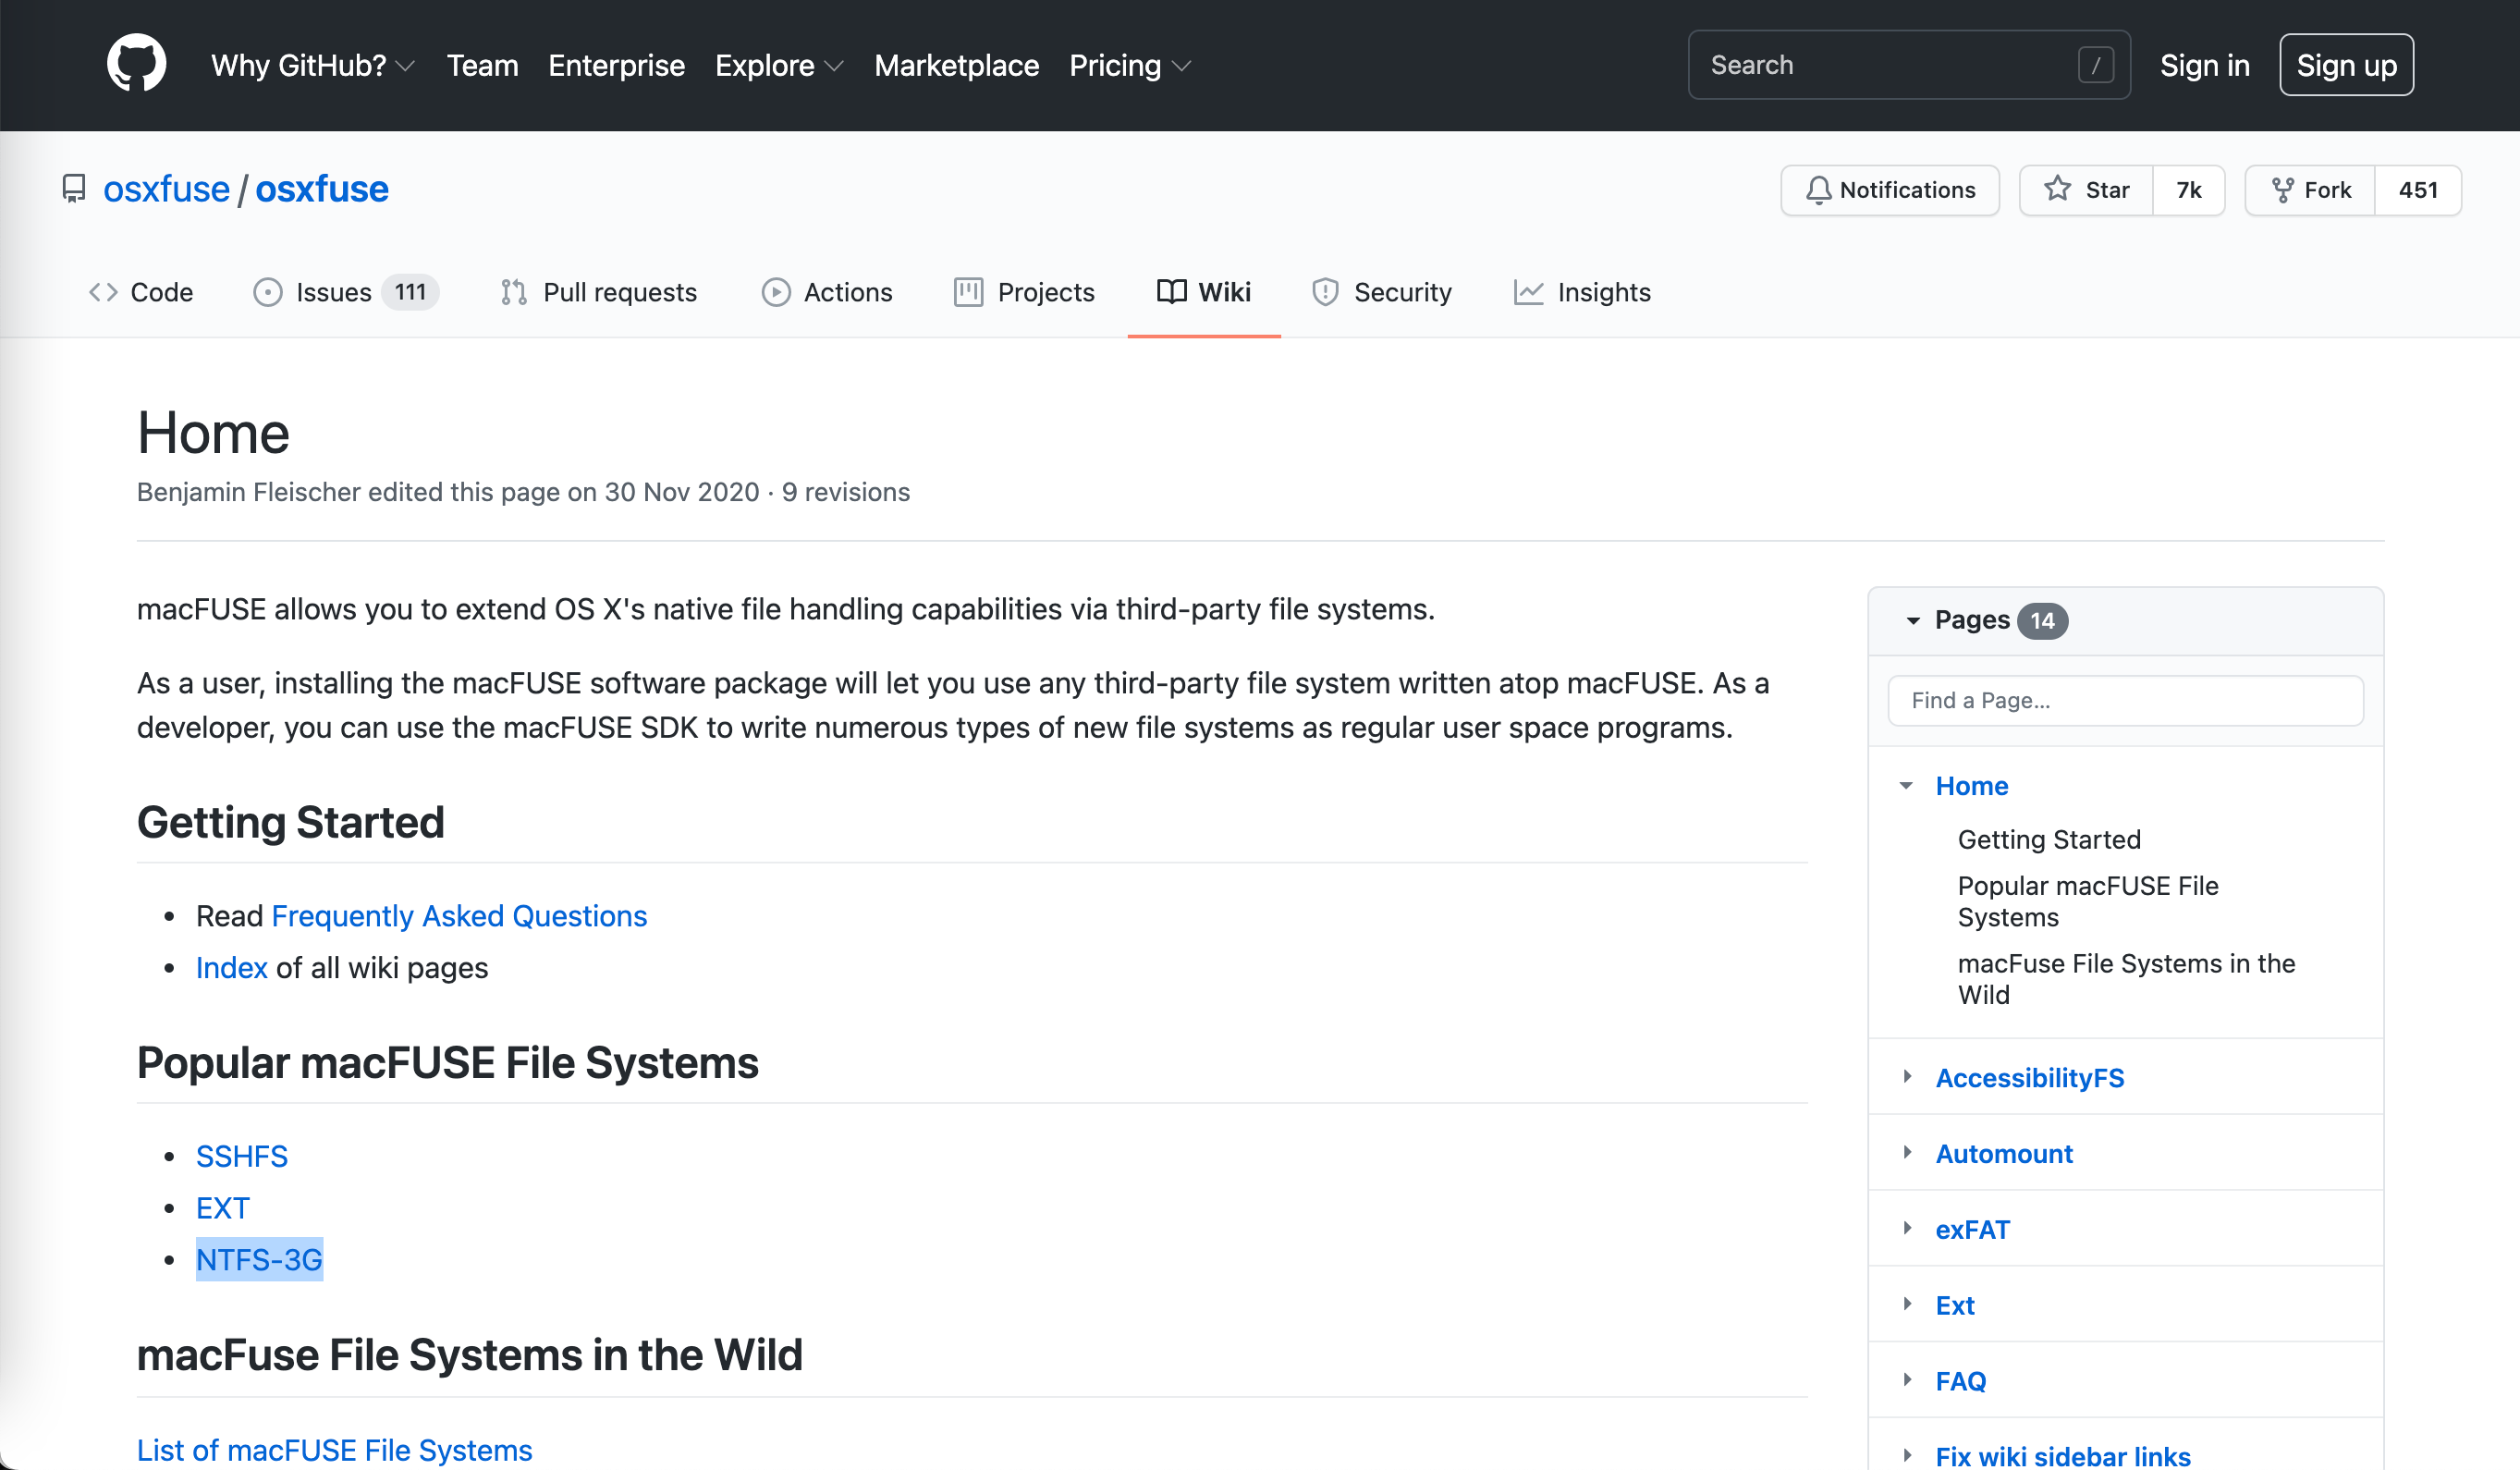Click the GitHub octocat logo
The height and width of the screenshot is (1470, 2520).
(x=136, y=65)
